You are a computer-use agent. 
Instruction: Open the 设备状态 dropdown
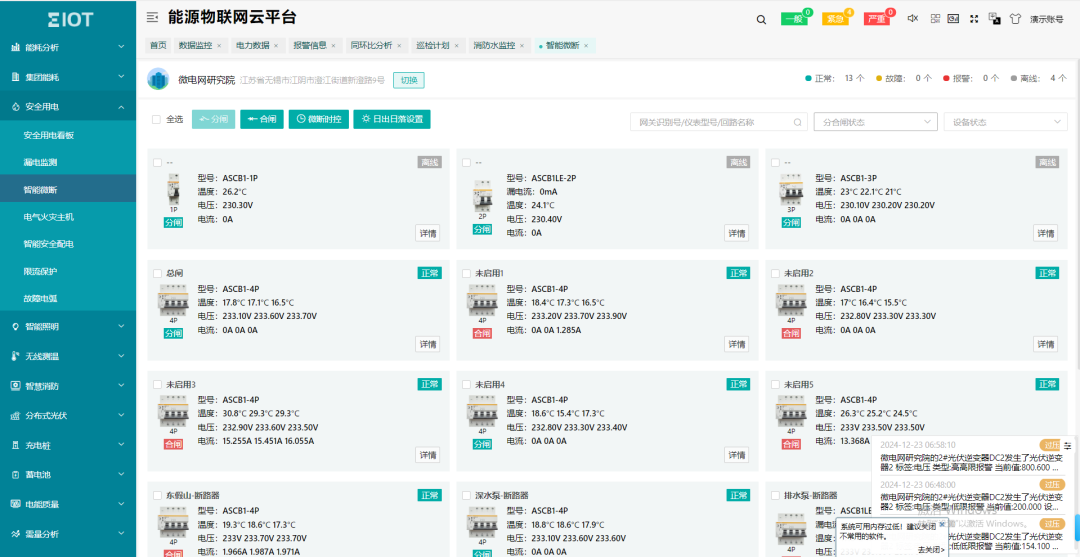tap(1006, 122)
